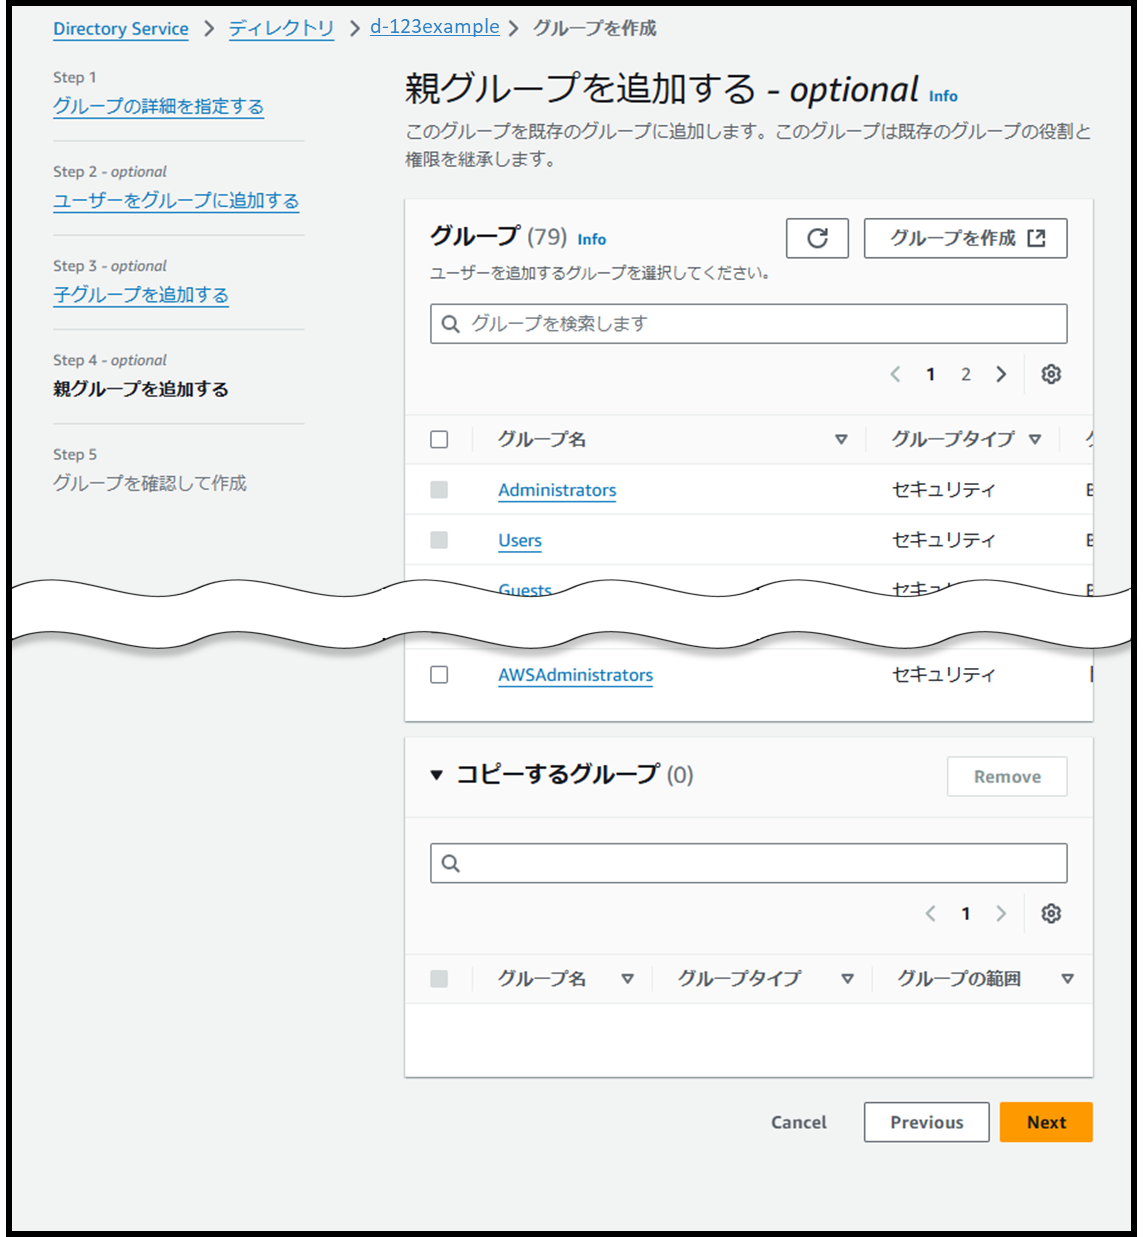Sort groups by グループタイプ column arrow
Screen dimensions: 1143x1237
[x=1035, y=439]
